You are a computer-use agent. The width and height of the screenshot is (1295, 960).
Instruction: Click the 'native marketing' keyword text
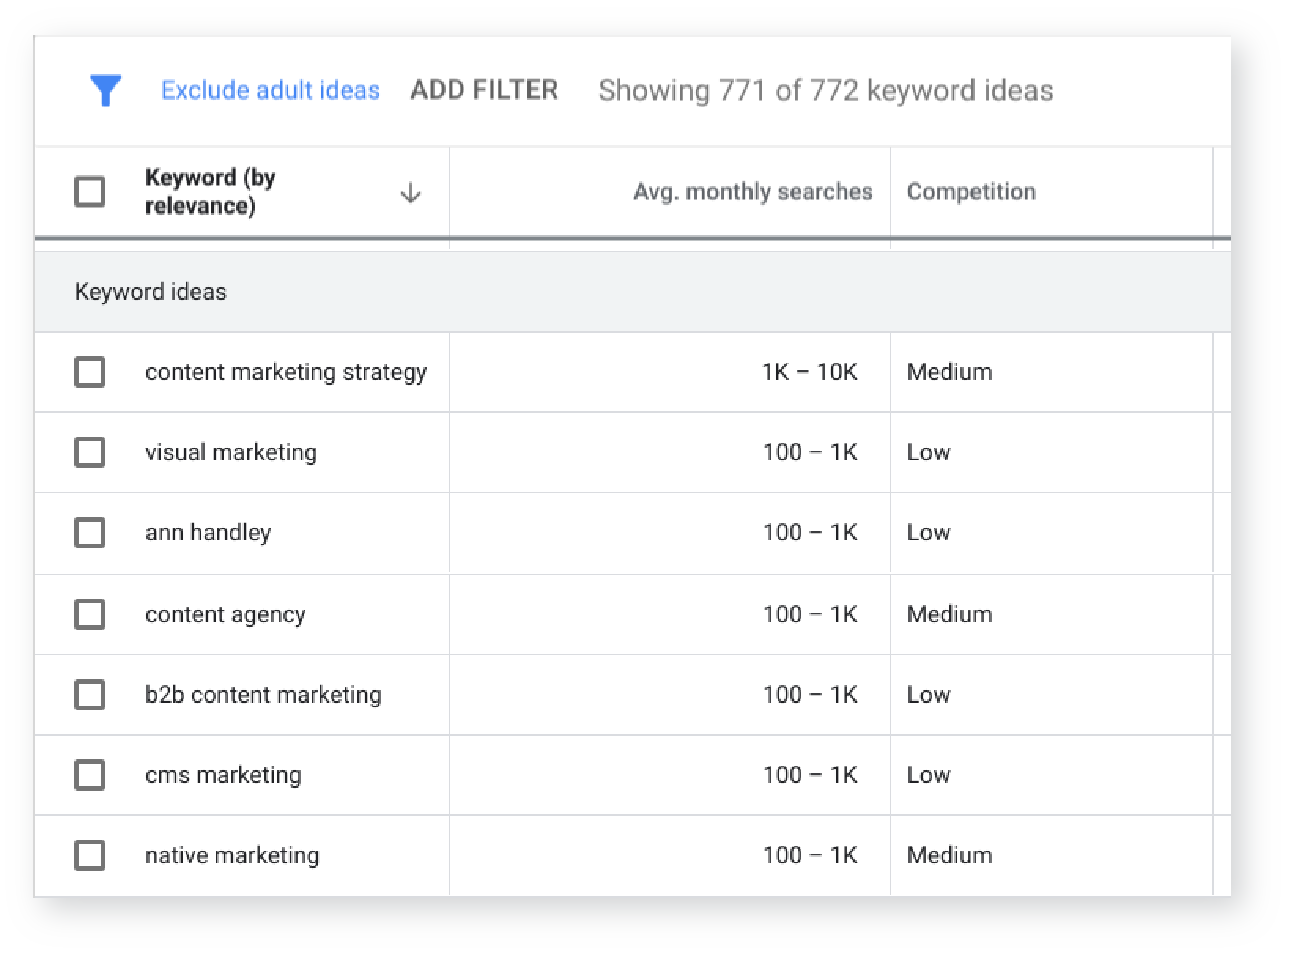[x=232, y=855]
